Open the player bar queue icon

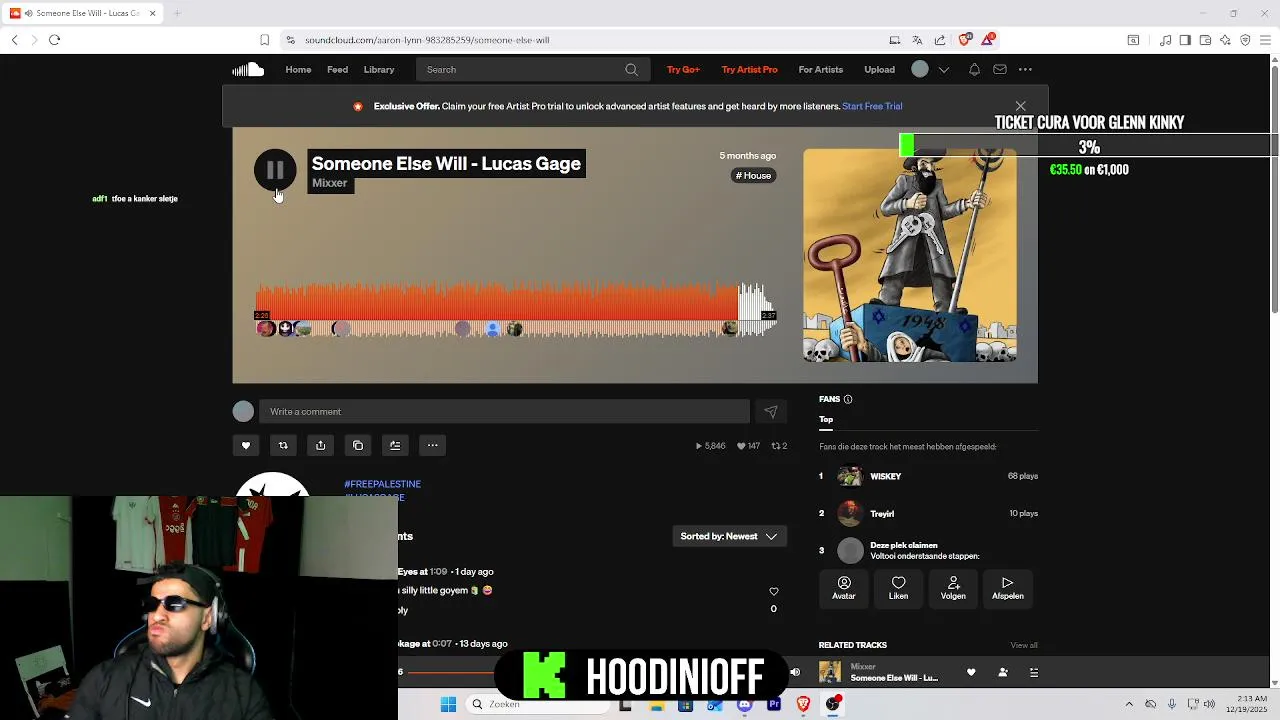click(x=1034, y=672)
